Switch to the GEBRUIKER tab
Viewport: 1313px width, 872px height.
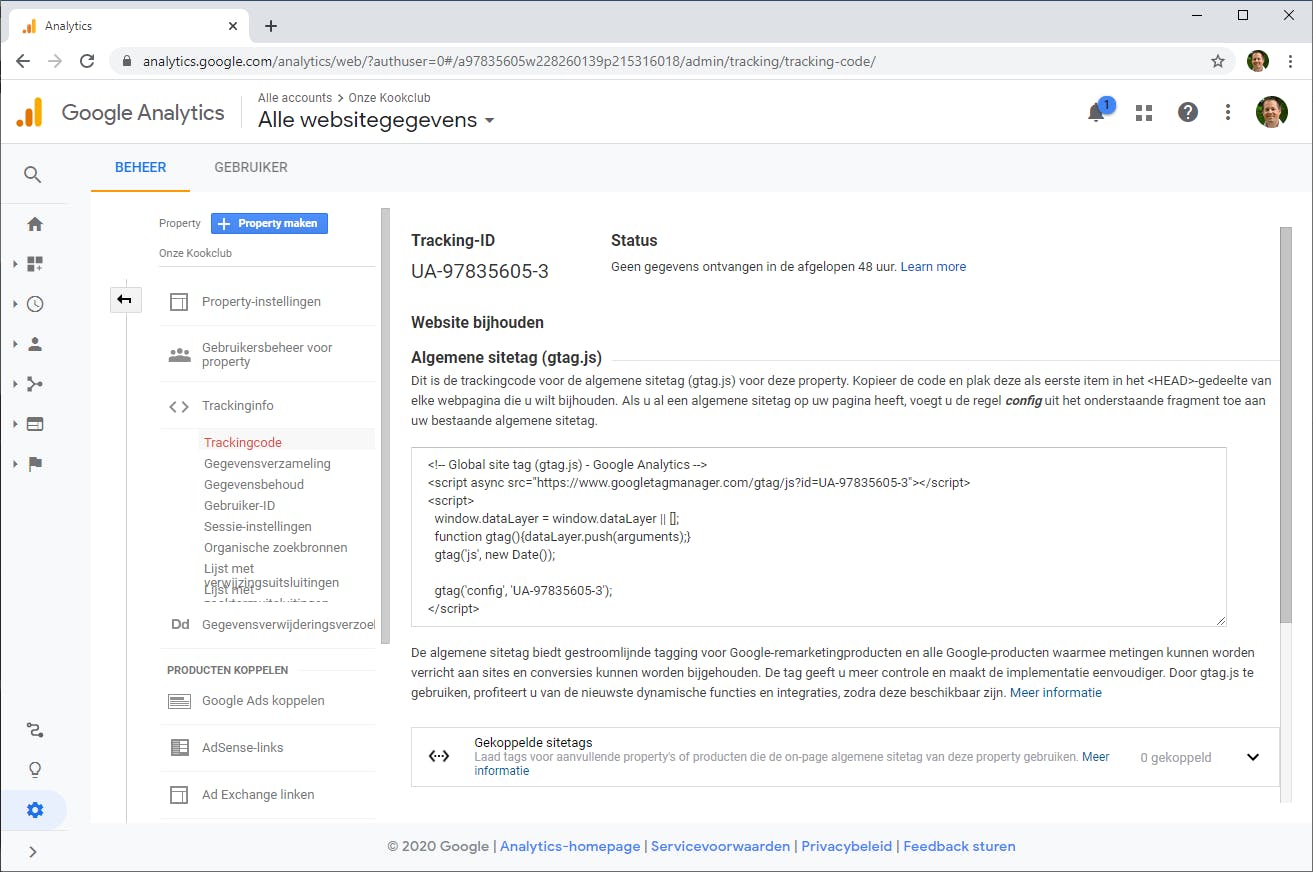251,168
